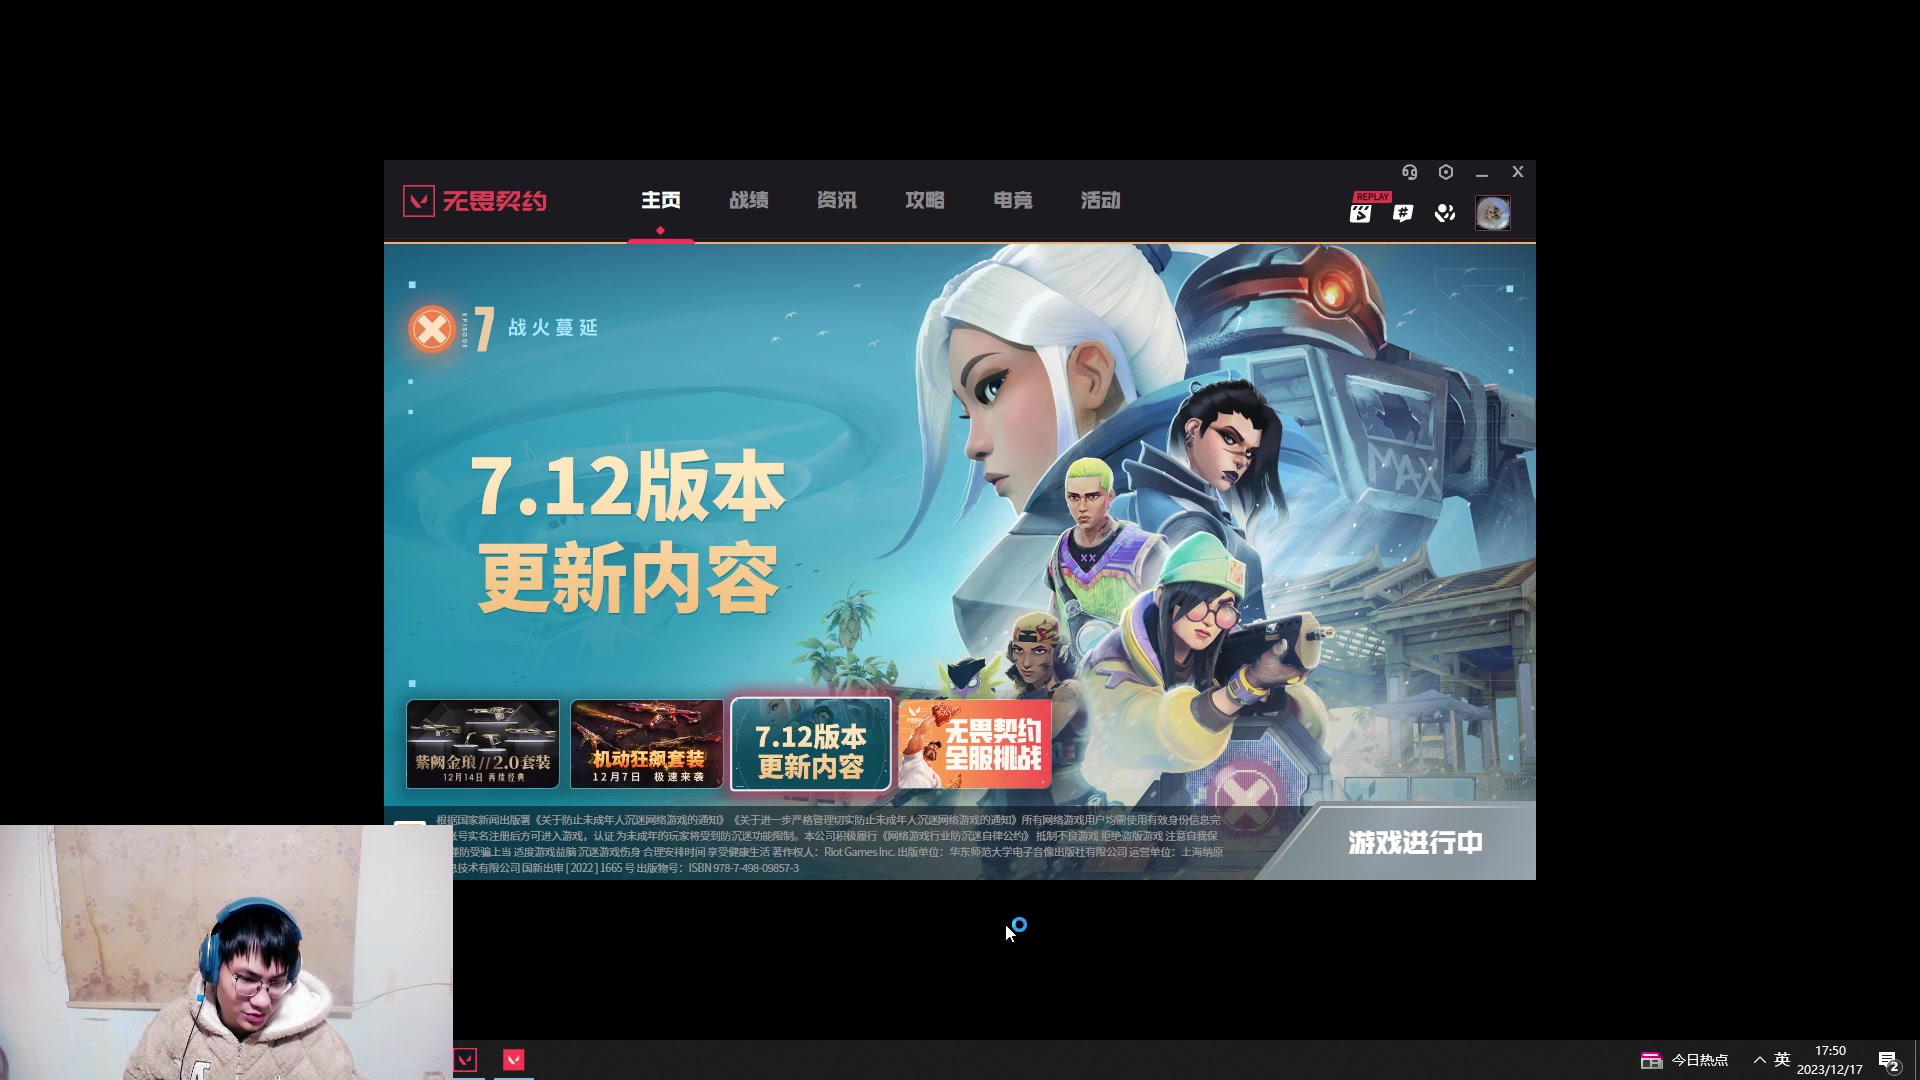Open the friends social panel icon
1920x1080 pixels.
[1443, 212]
